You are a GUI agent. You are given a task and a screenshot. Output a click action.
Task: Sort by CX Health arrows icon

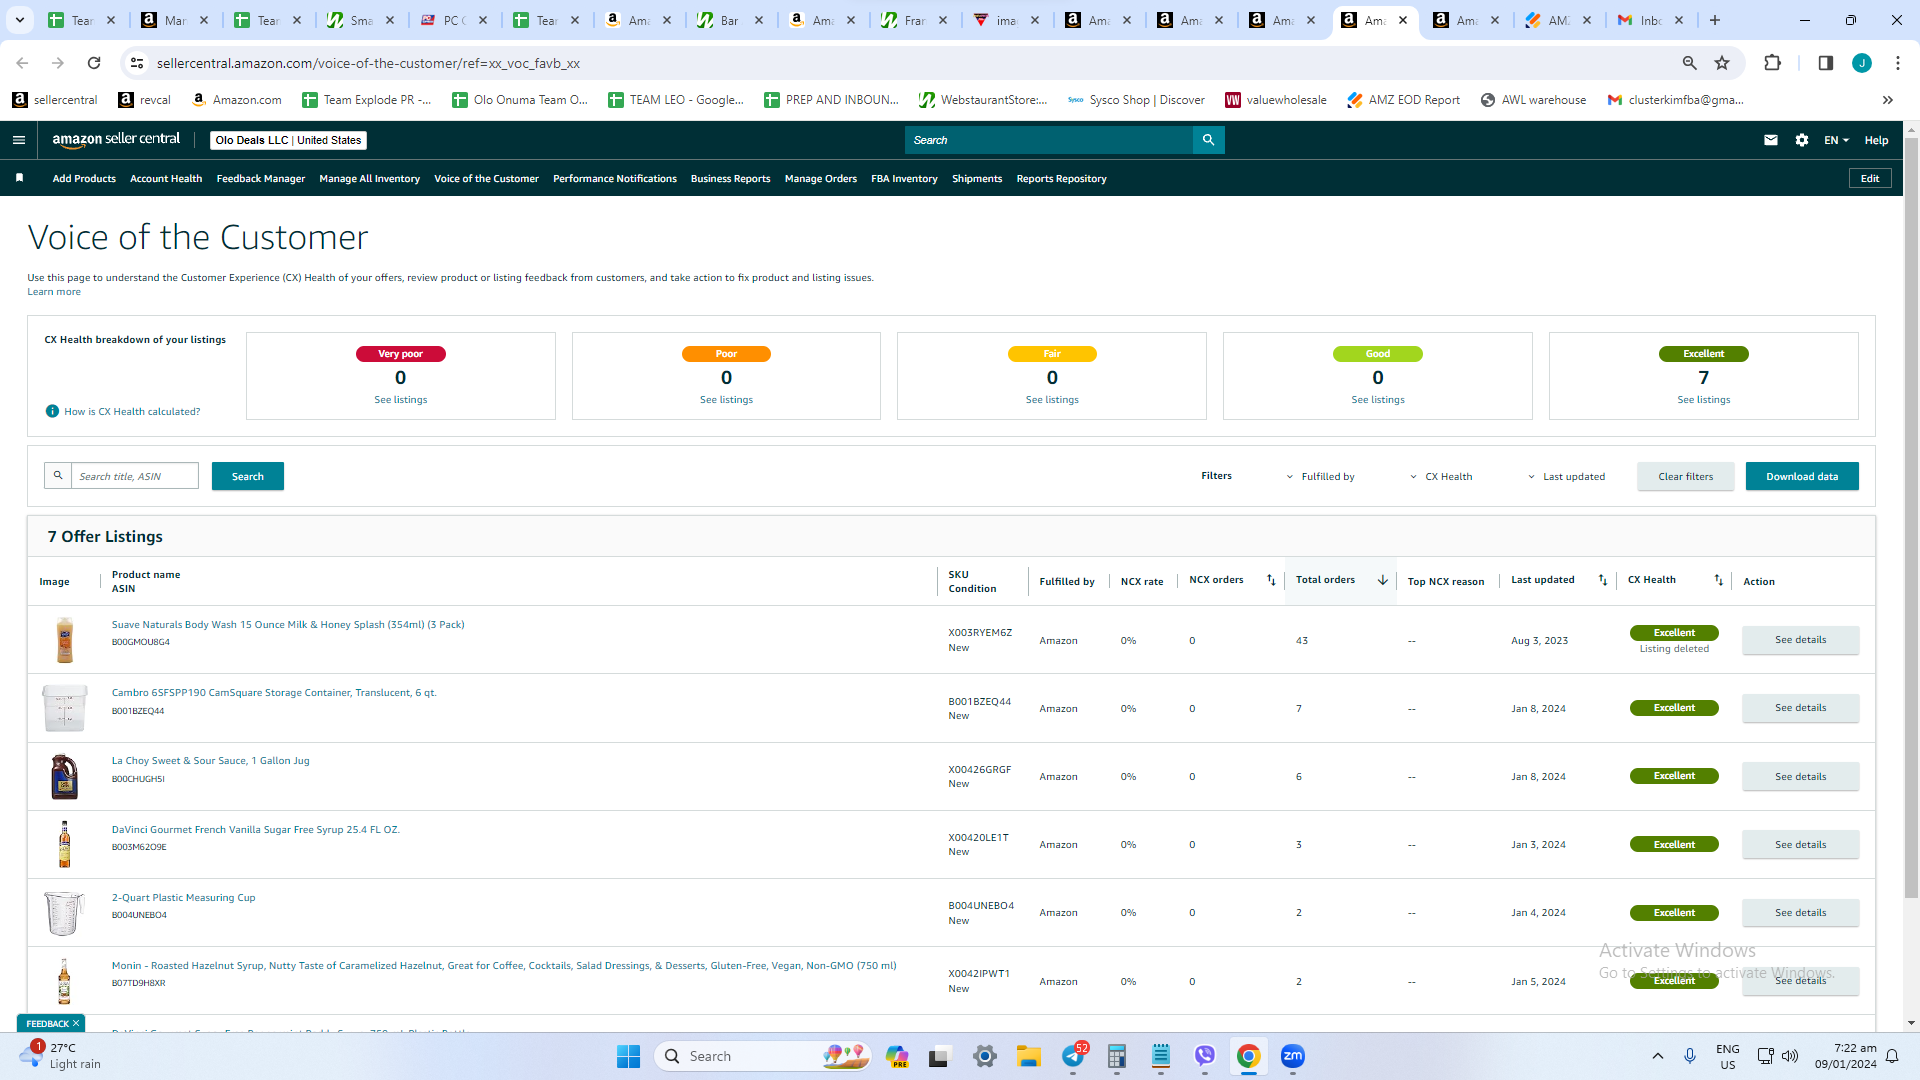point(1719,580)
